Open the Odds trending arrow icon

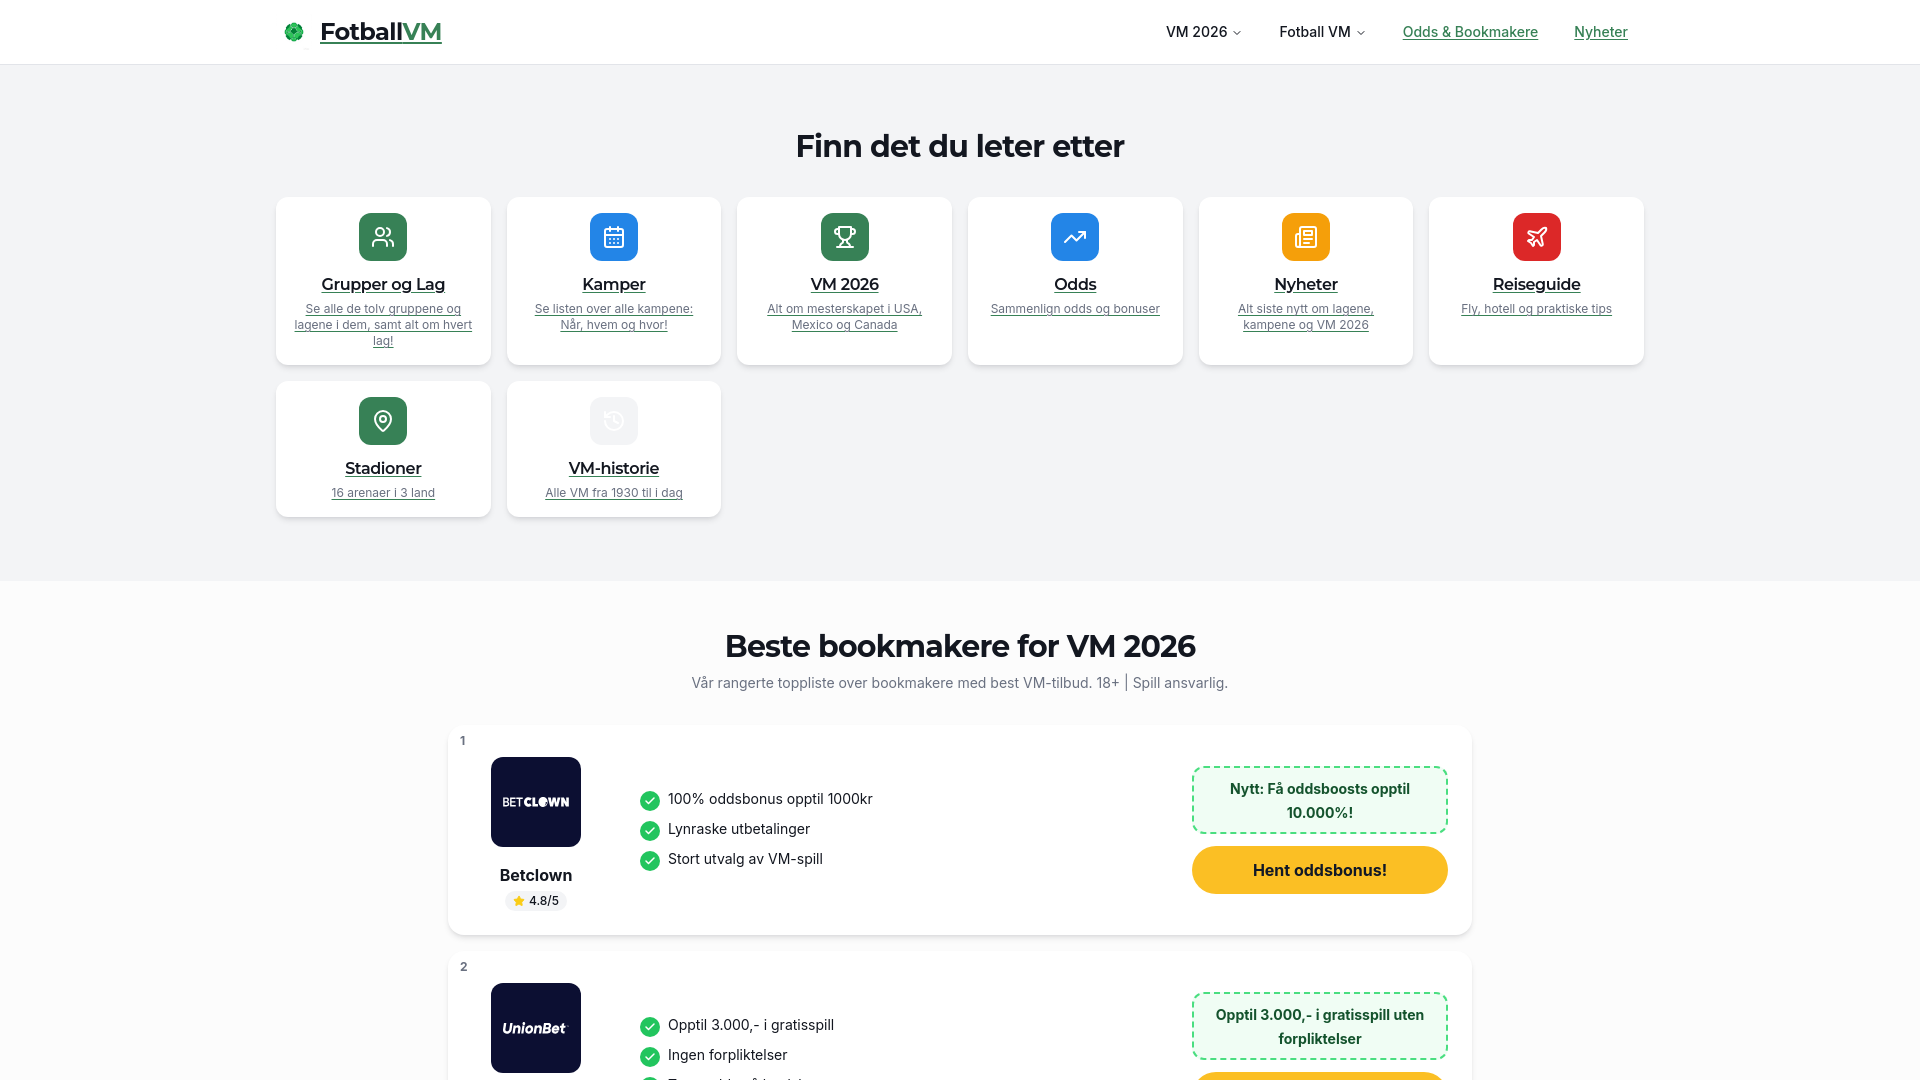tap(1075, 237)
